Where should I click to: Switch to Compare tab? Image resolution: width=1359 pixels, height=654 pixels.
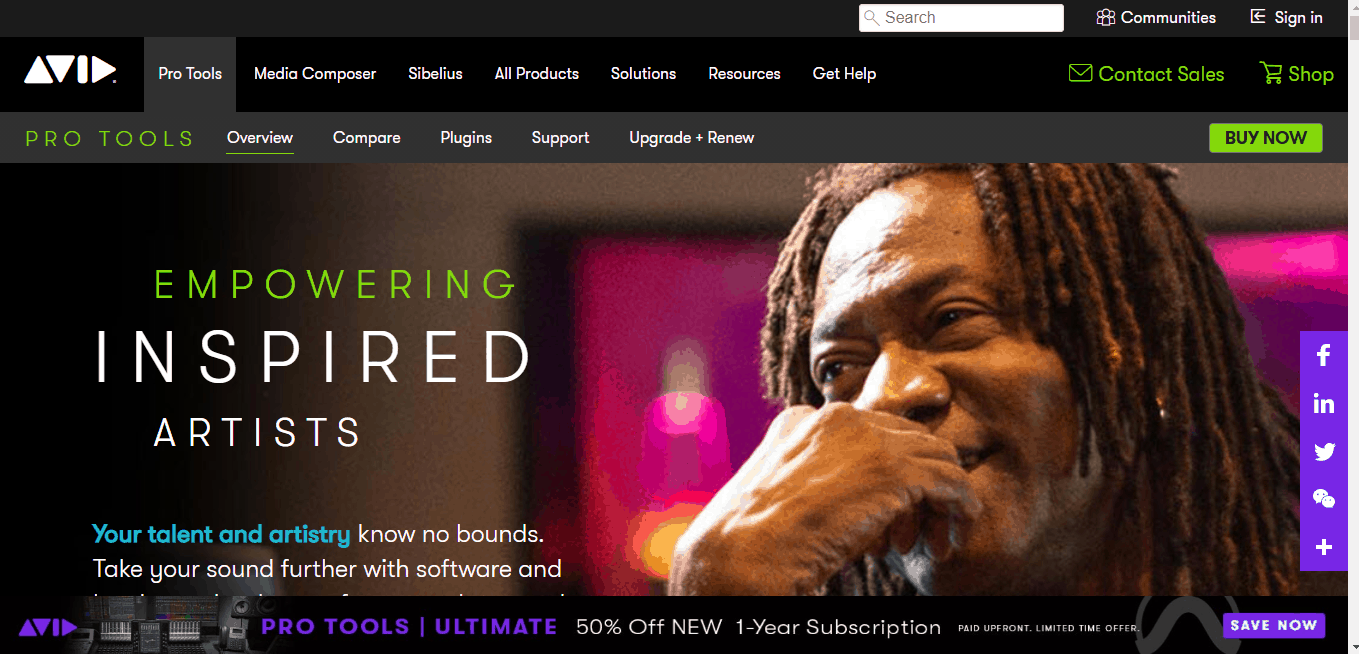367,138
